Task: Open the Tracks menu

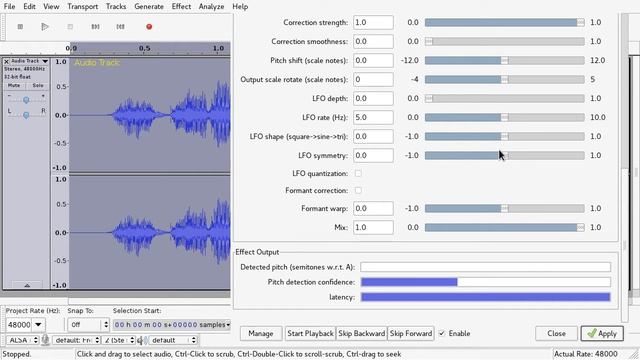Action: click(x=116, y=7)
